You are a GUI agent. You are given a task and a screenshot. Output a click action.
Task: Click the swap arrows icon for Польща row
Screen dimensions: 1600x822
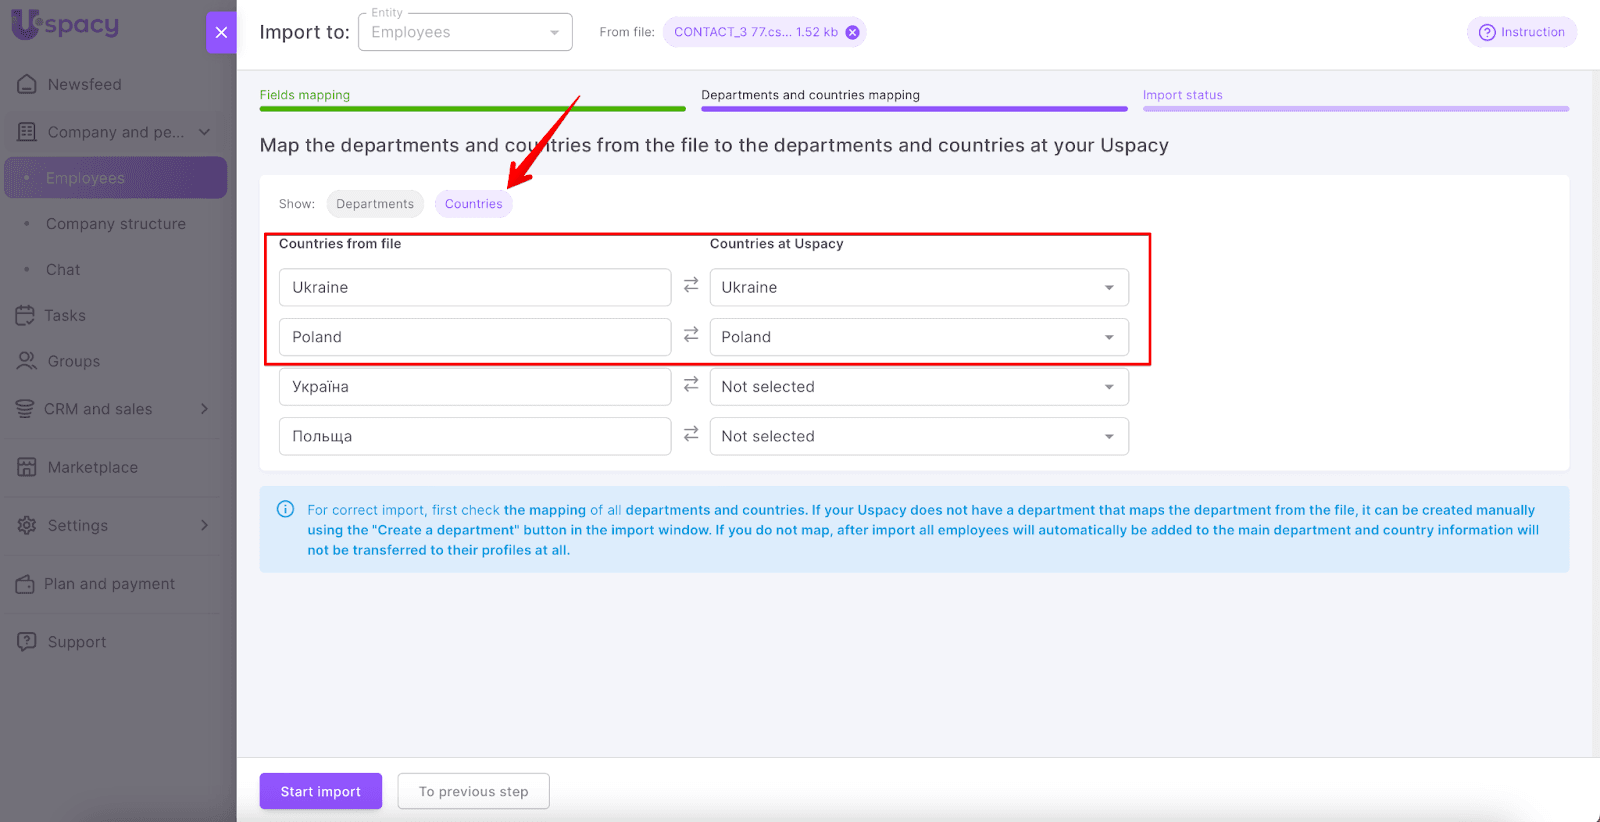pyautogui.click(x=691, y=434)
